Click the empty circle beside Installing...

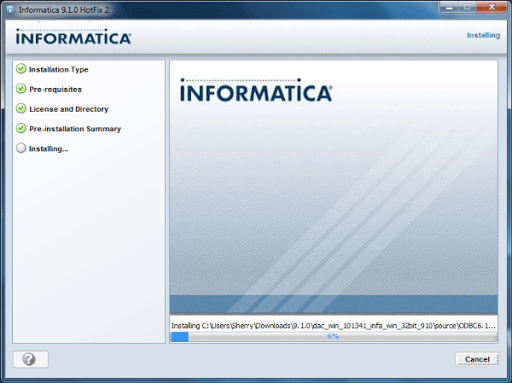click(21, 148)
